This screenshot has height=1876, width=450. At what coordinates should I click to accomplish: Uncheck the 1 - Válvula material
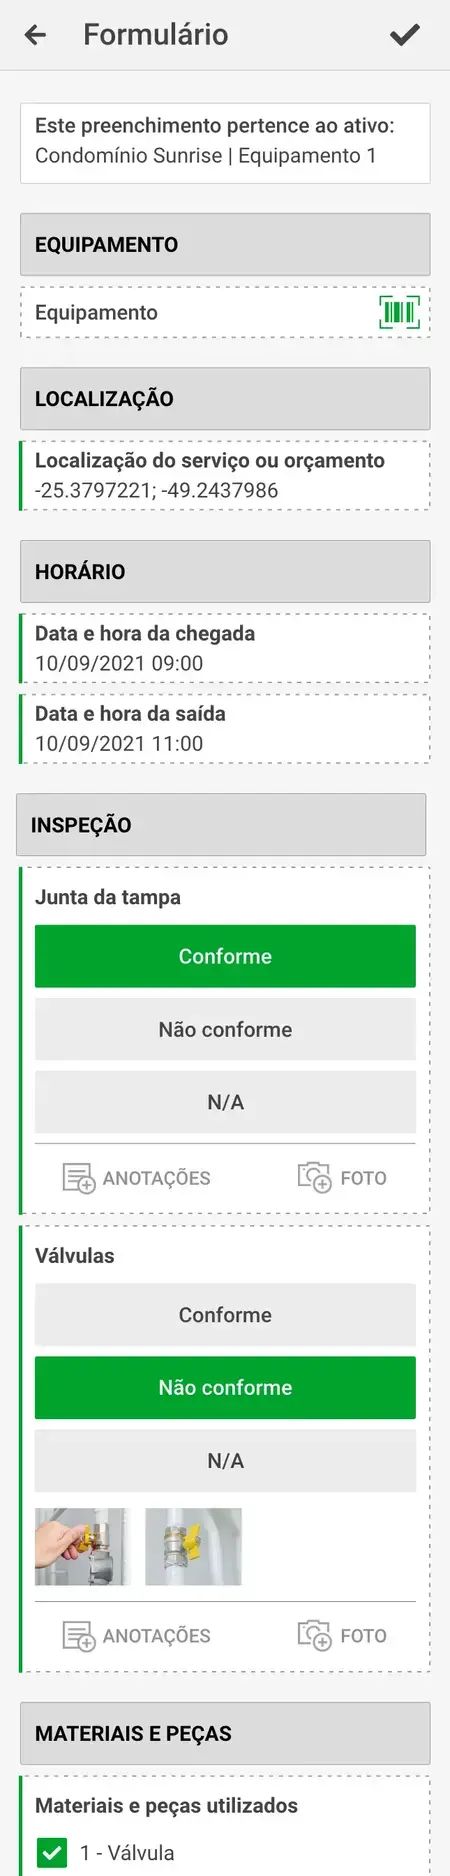pos(51,1852)
